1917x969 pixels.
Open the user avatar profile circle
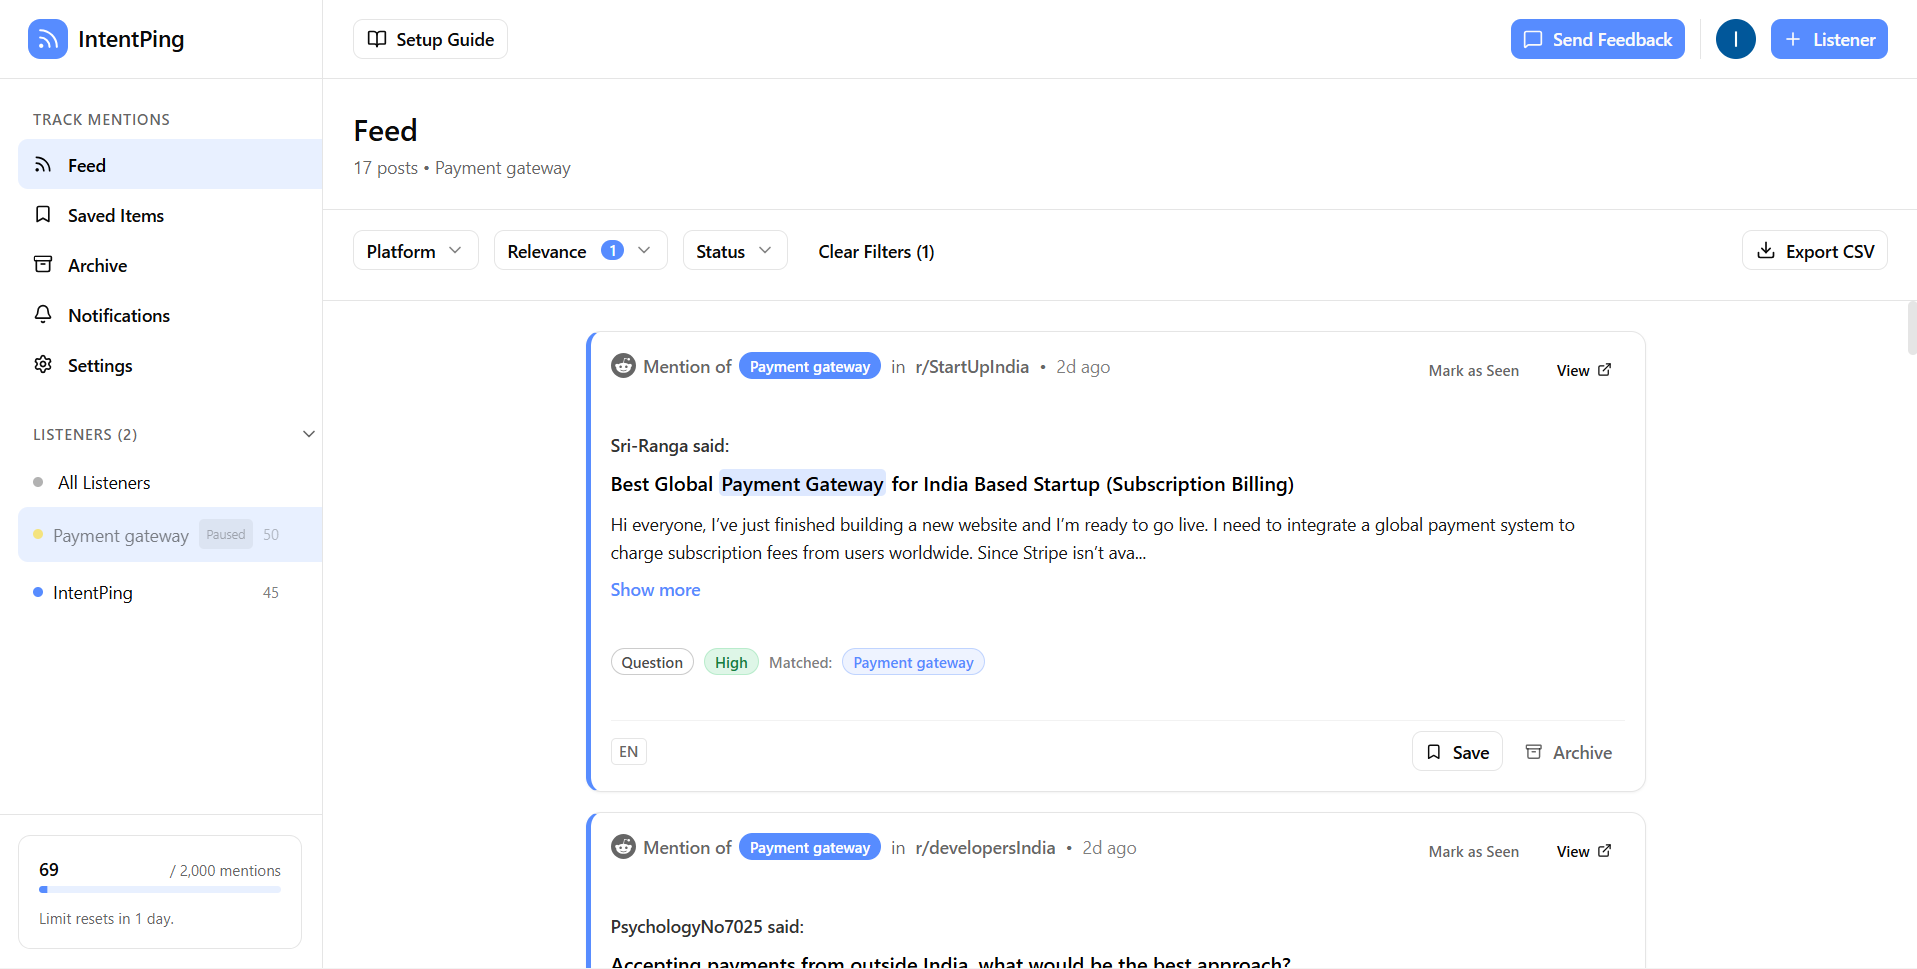click(x=1735, y=39)
